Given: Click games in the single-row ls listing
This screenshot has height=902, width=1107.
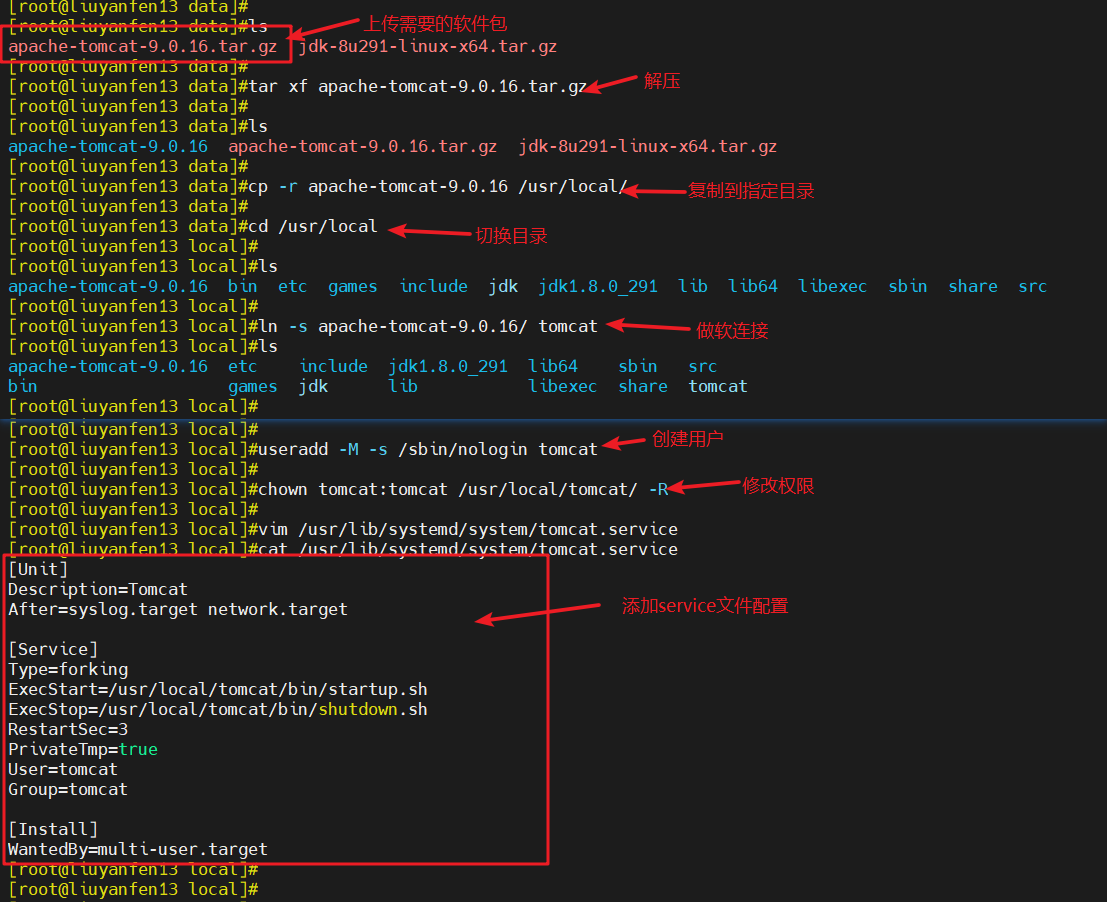Looking at the screenshot, I should point(353,287).
